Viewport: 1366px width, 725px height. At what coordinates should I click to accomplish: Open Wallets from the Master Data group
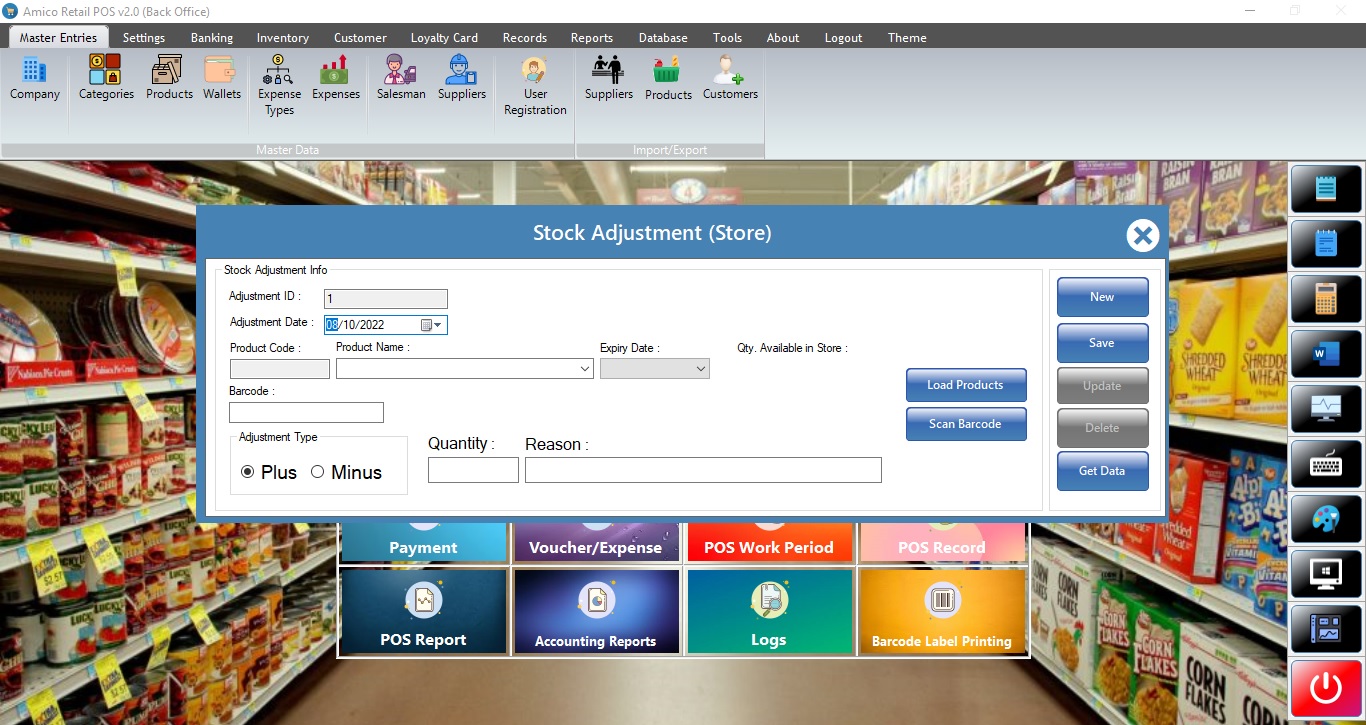point(221,78)
